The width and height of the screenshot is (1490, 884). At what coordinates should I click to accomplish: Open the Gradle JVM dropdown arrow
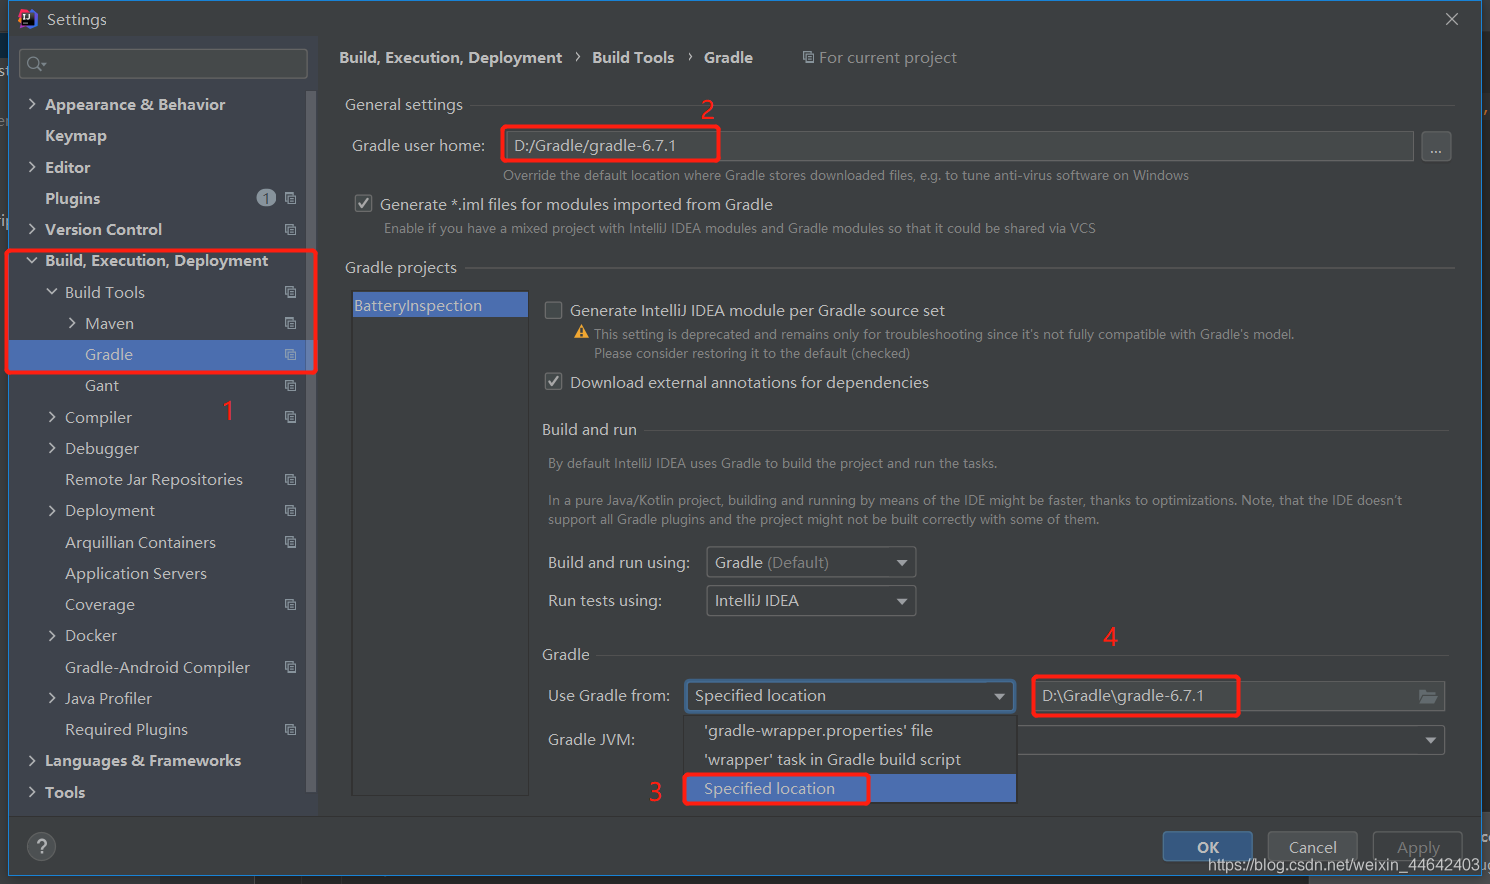[x=1431, y=740]
